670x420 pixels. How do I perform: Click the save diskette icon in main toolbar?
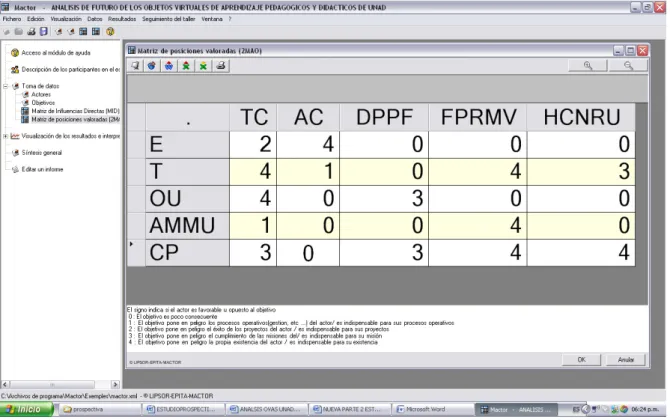[x=44, y=32]
